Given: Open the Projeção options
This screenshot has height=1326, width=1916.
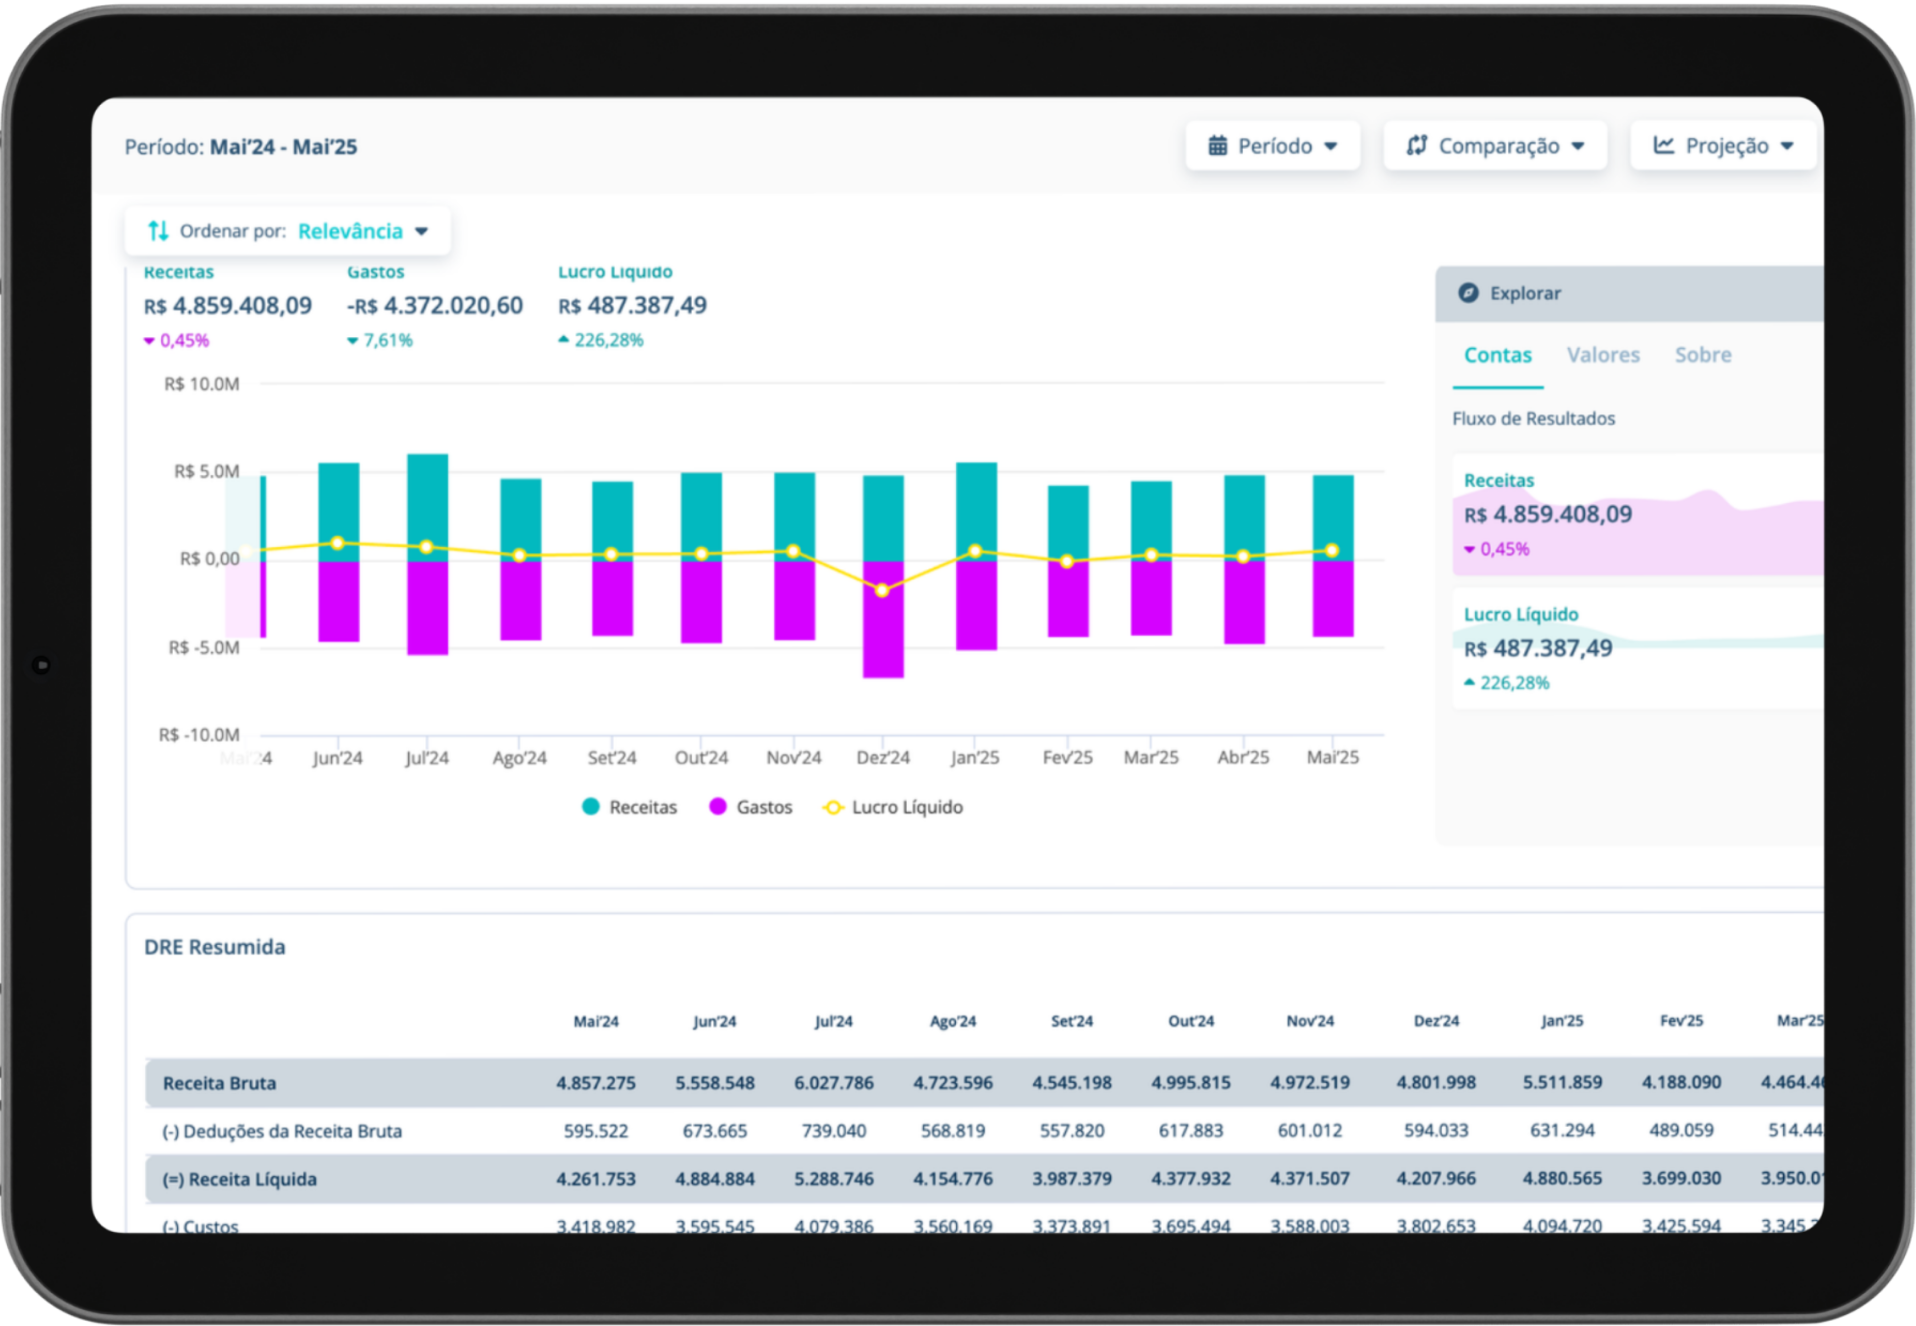Looking at the screenshot, I should click(1723, 144).
